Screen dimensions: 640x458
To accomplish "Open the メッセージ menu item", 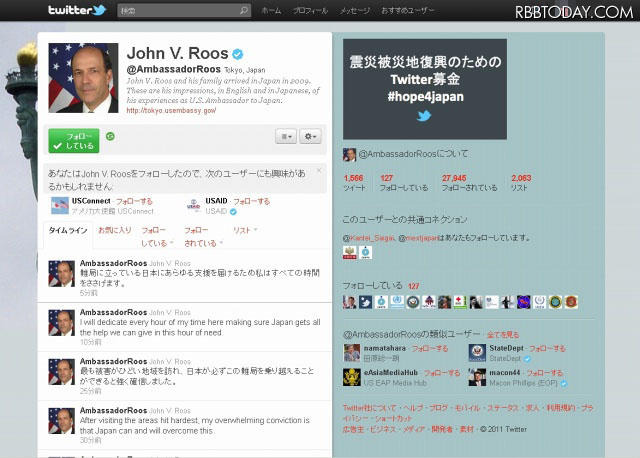I will point(355,11).
